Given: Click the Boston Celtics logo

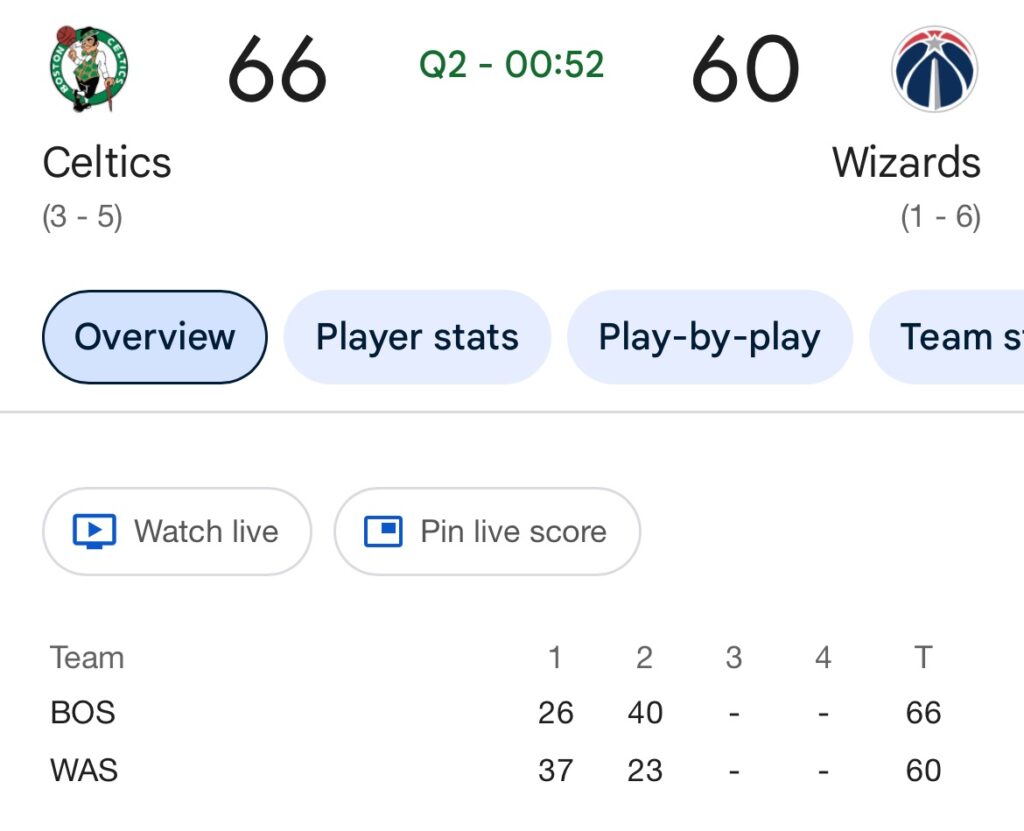Looking at the screenshot, I should (x=88, y=69).
